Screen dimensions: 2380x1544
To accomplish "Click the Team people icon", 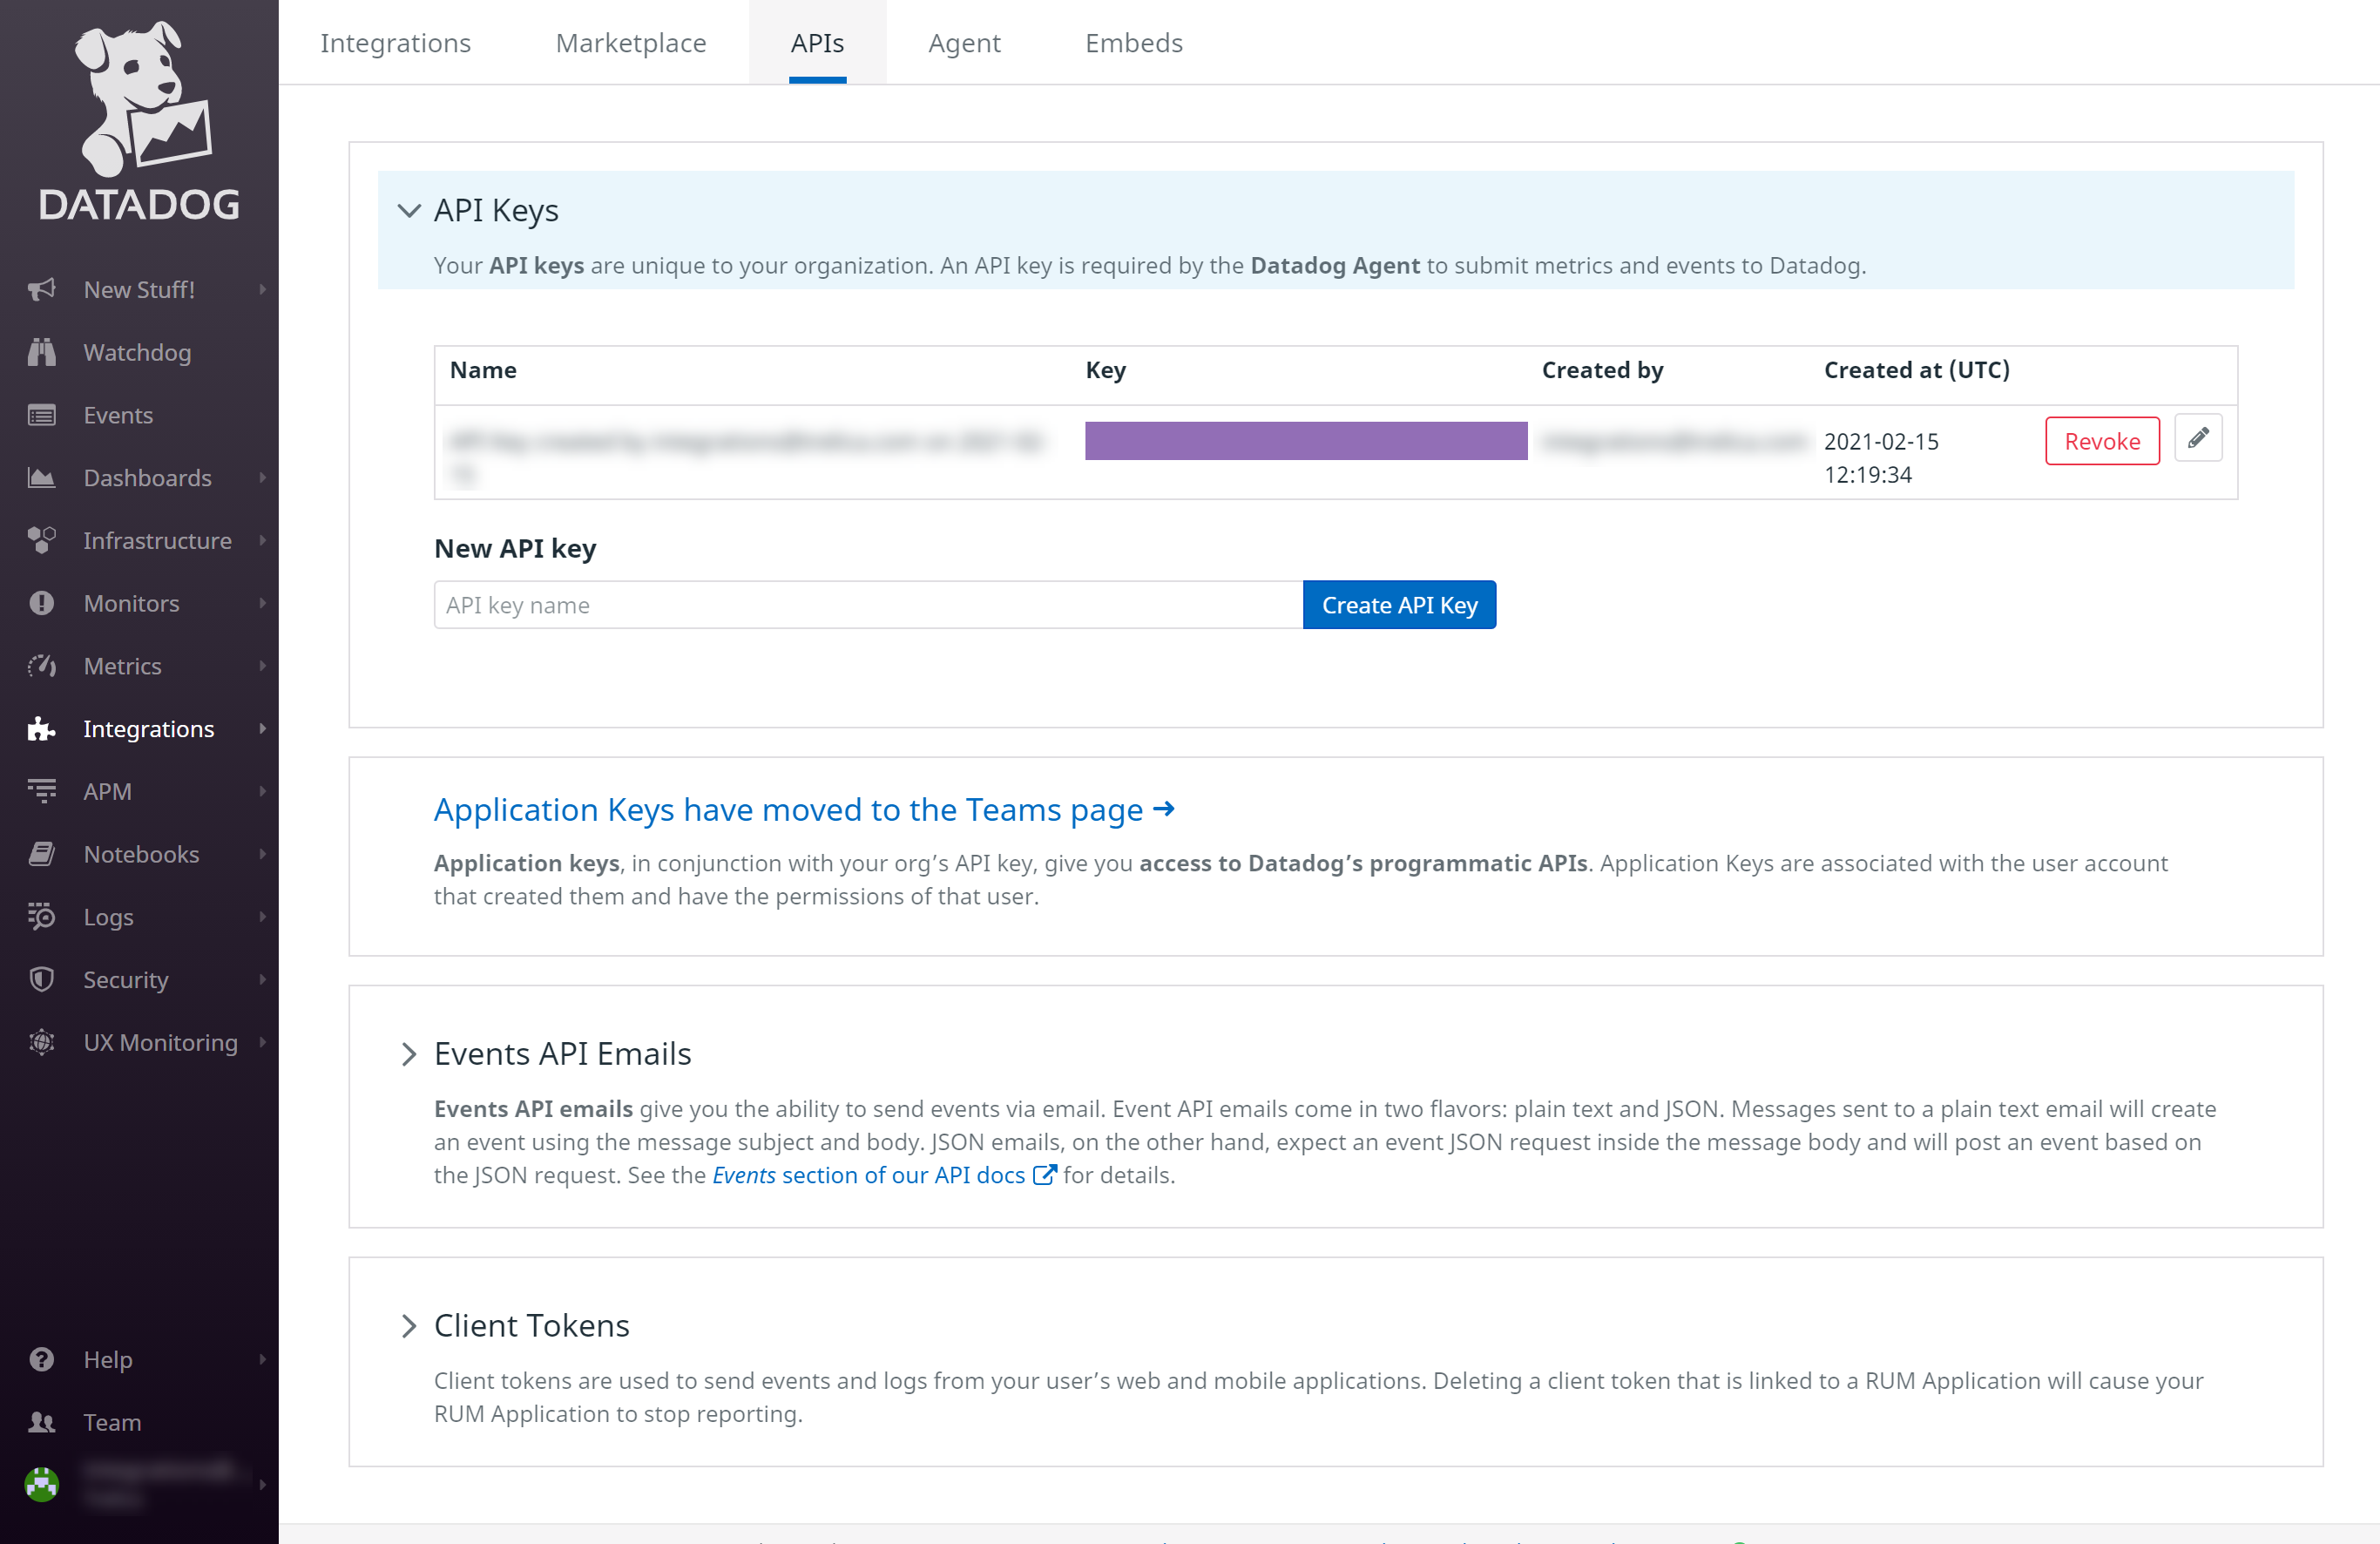I will [x=41, y=1422].
